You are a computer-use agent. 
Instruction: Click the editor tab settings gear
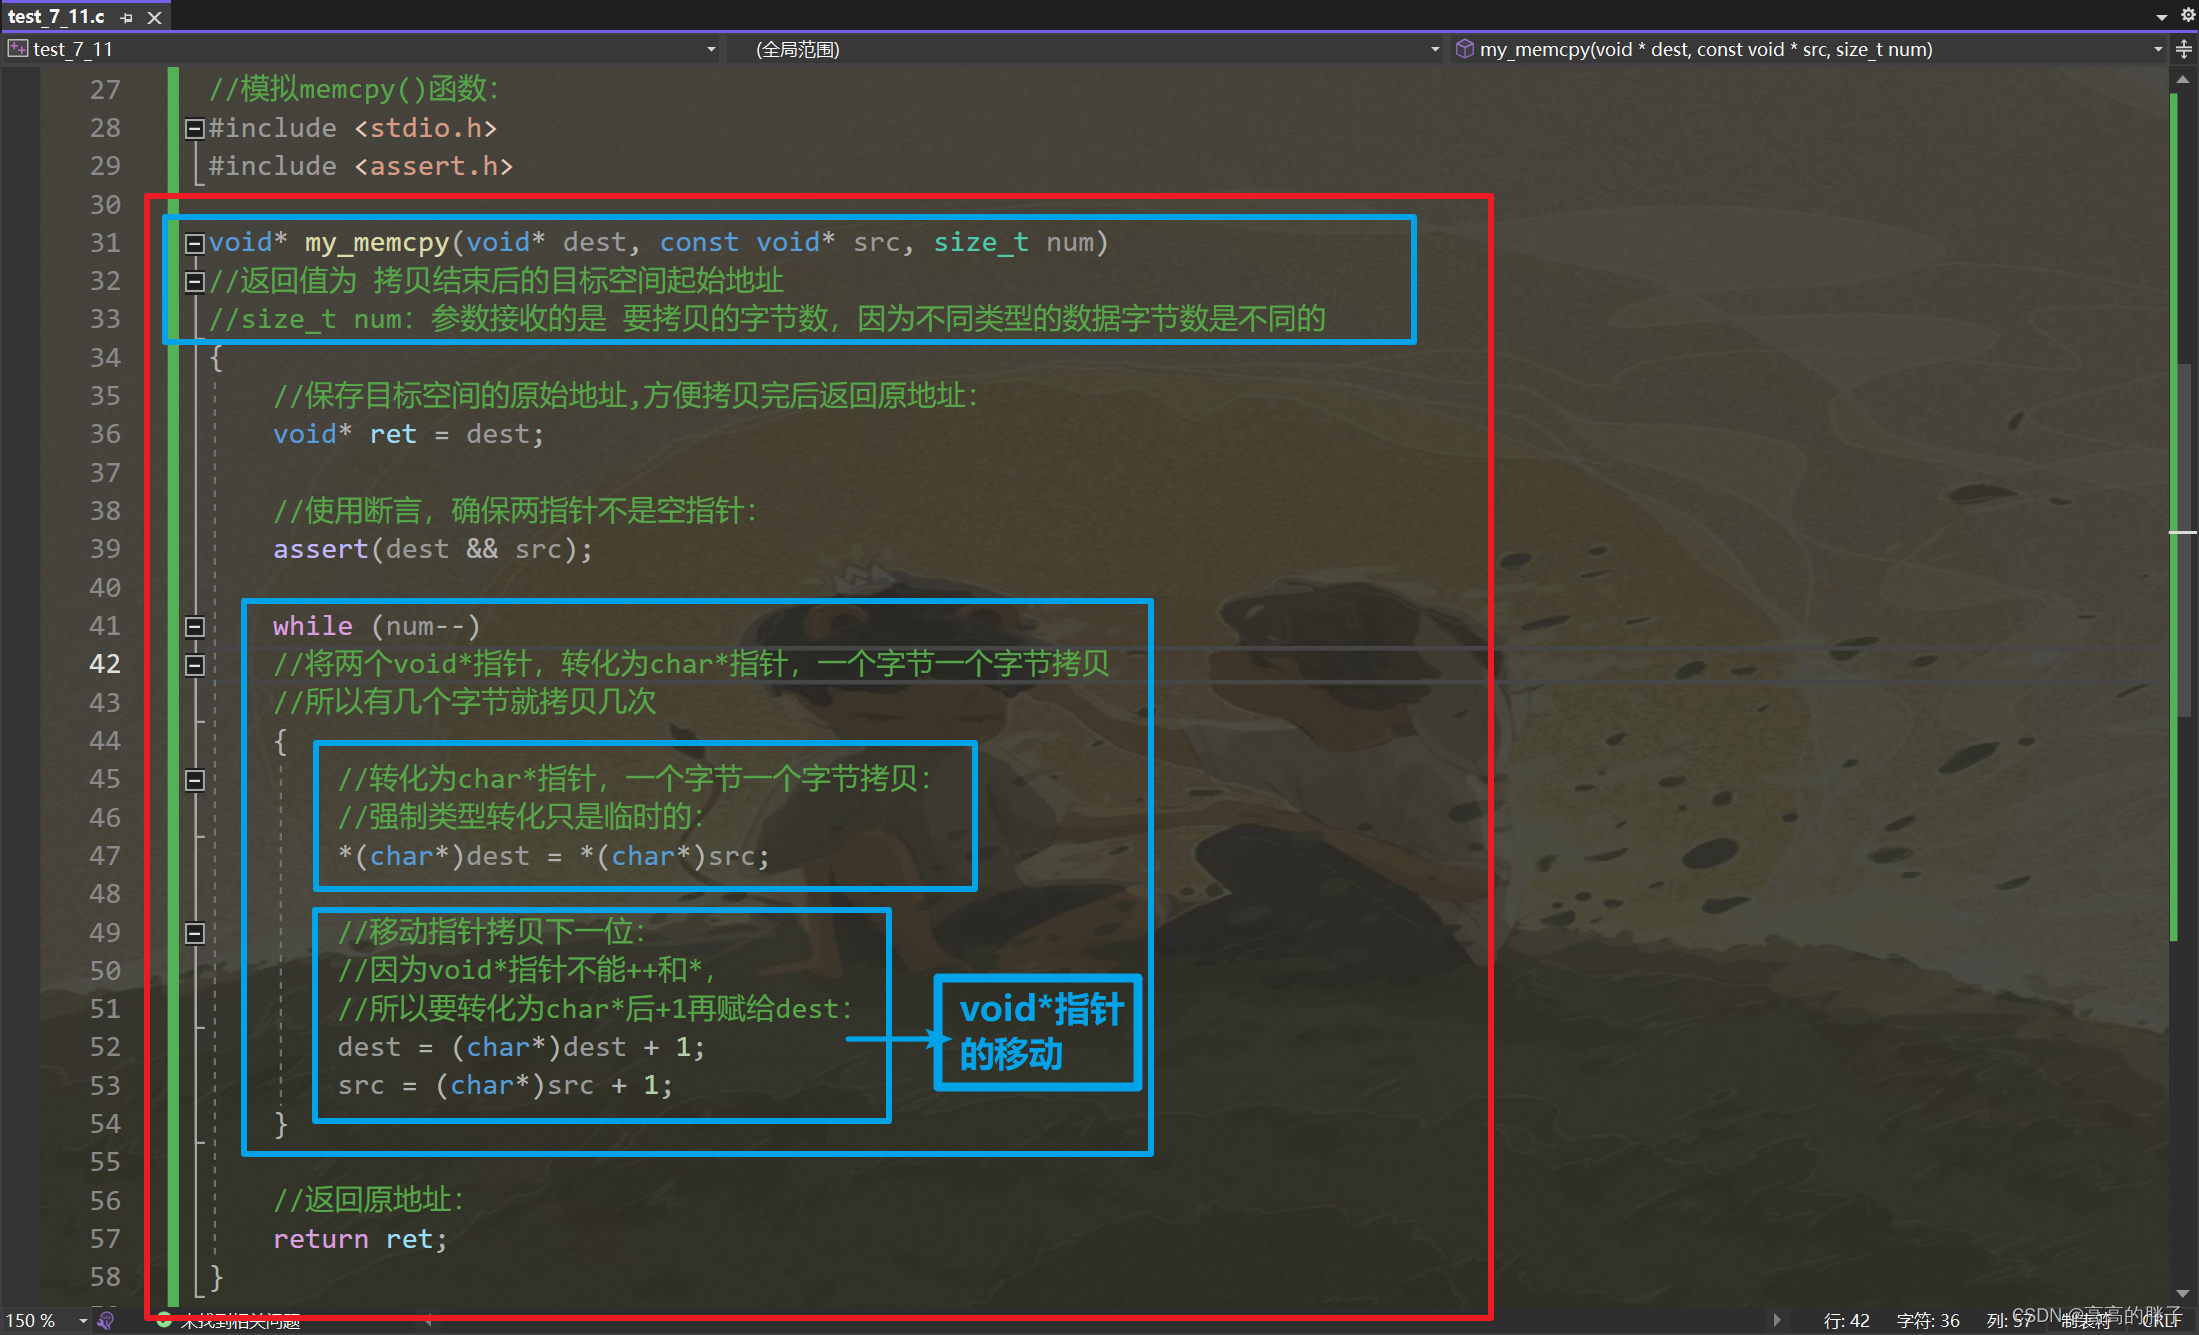[x=2187, y=16]
